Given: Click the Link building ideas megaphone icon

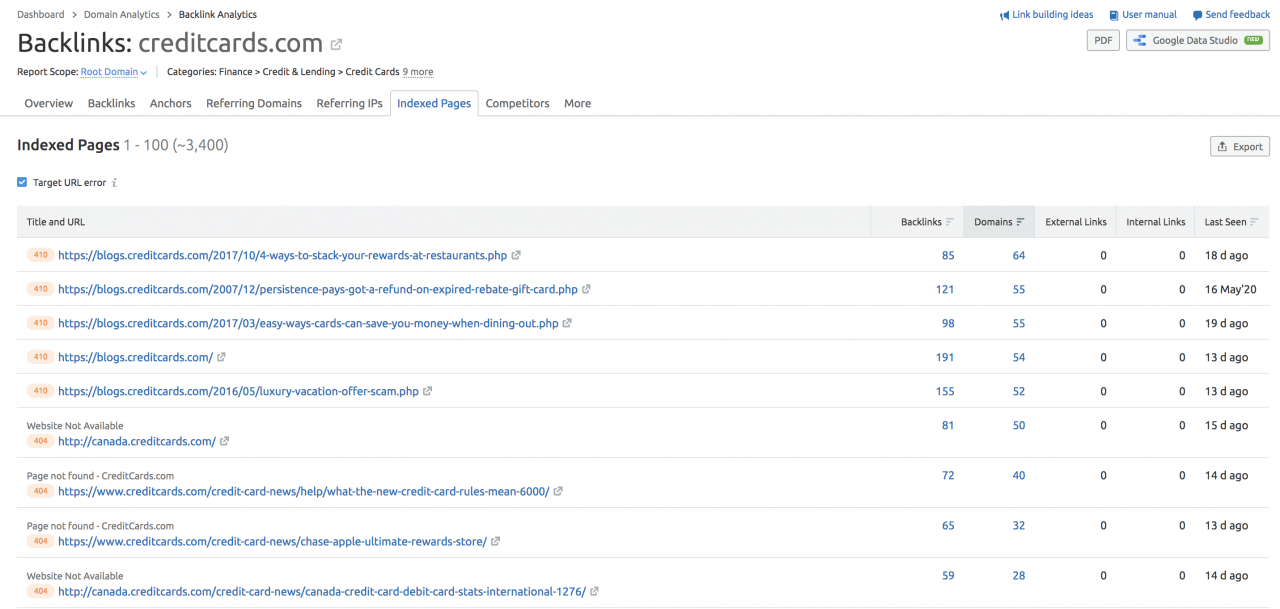Looking at the screenshot, I should [1004, 15].
